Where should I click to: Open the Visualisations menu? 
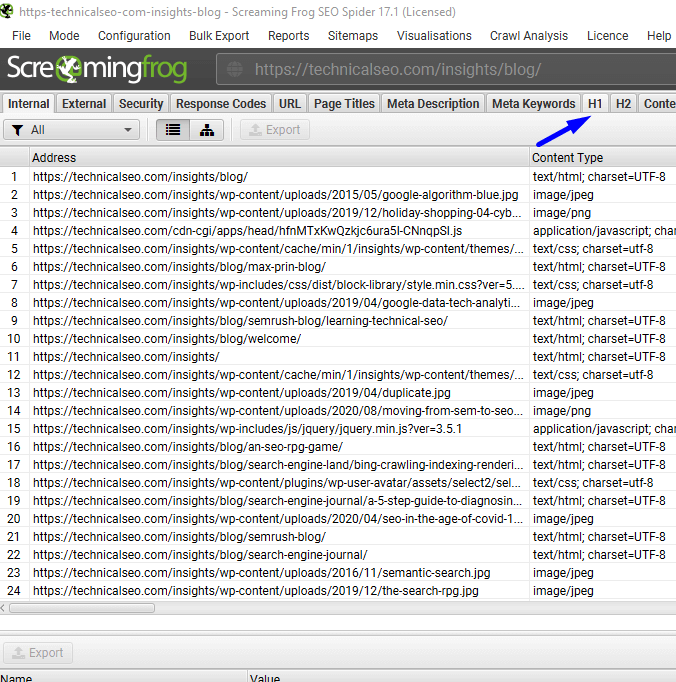(x=434, y=35)
